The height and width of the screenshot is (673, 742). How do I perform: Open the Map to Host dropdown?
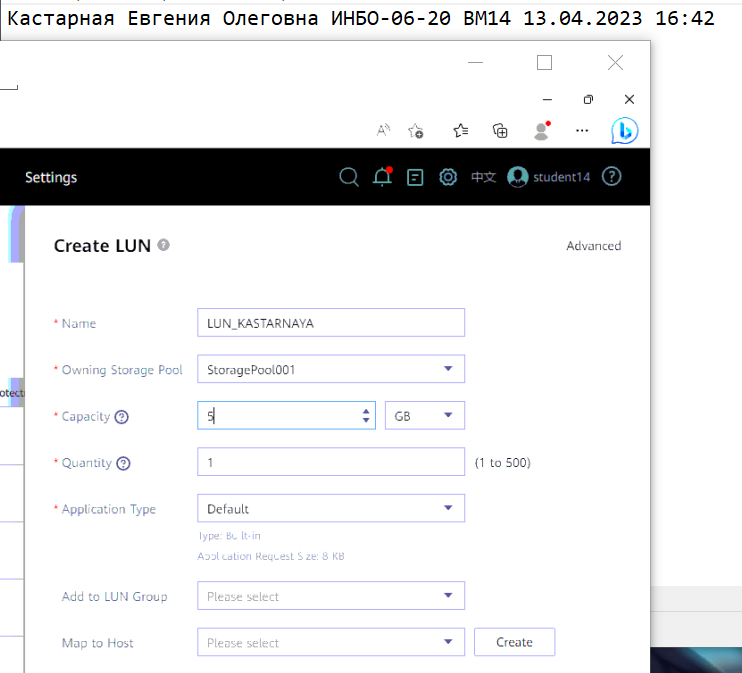point(331,642)
